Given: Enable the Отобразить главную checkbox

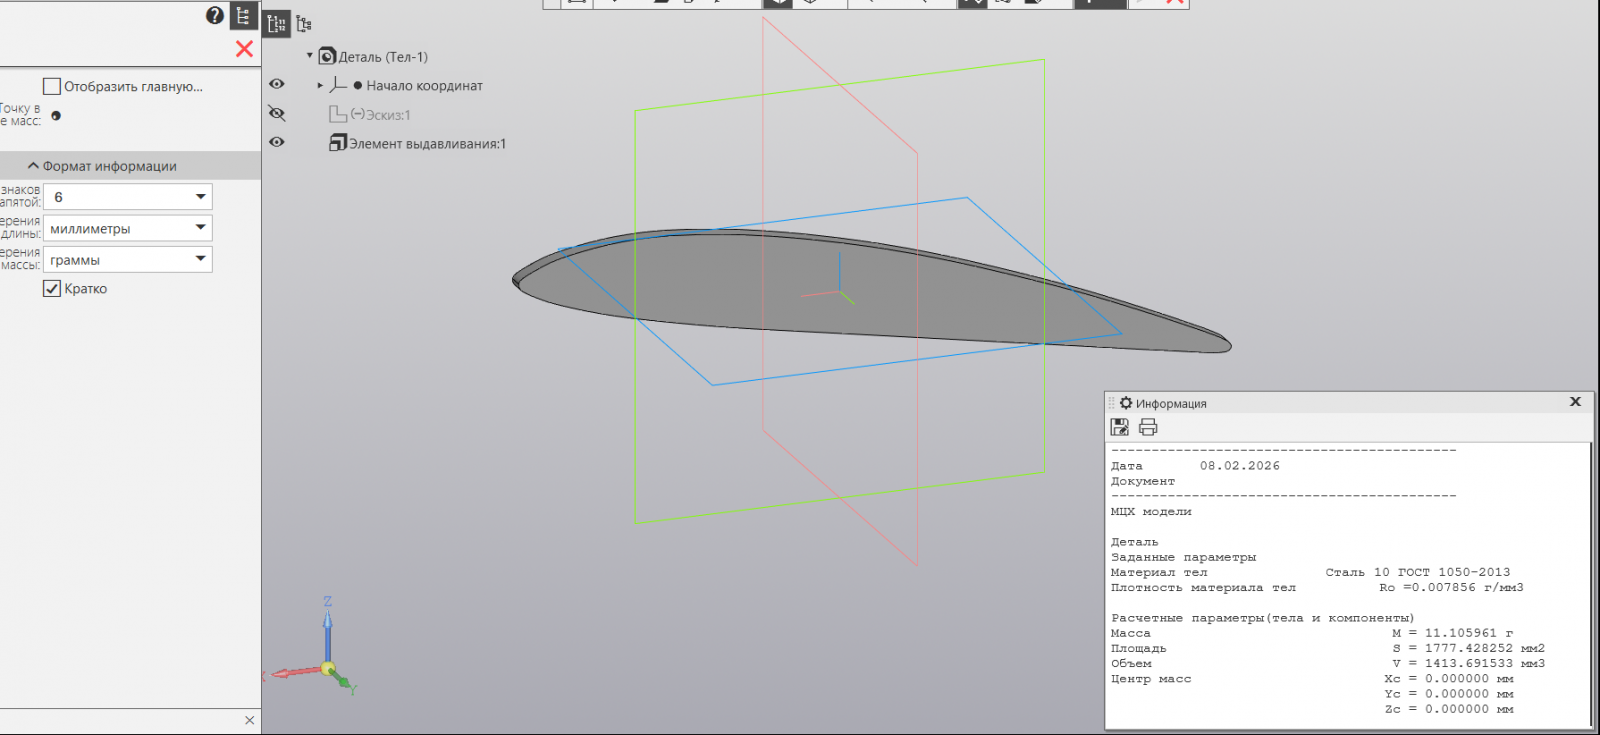Looking at the screenshot, I should click(x=52, y=87).
